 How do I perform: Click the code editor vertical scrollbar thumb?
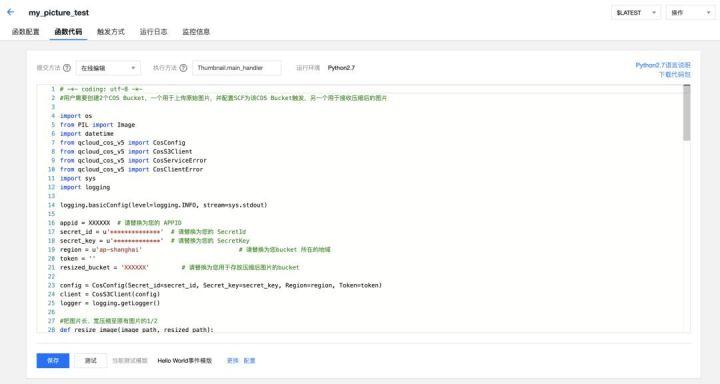click(x=686, y=113)
